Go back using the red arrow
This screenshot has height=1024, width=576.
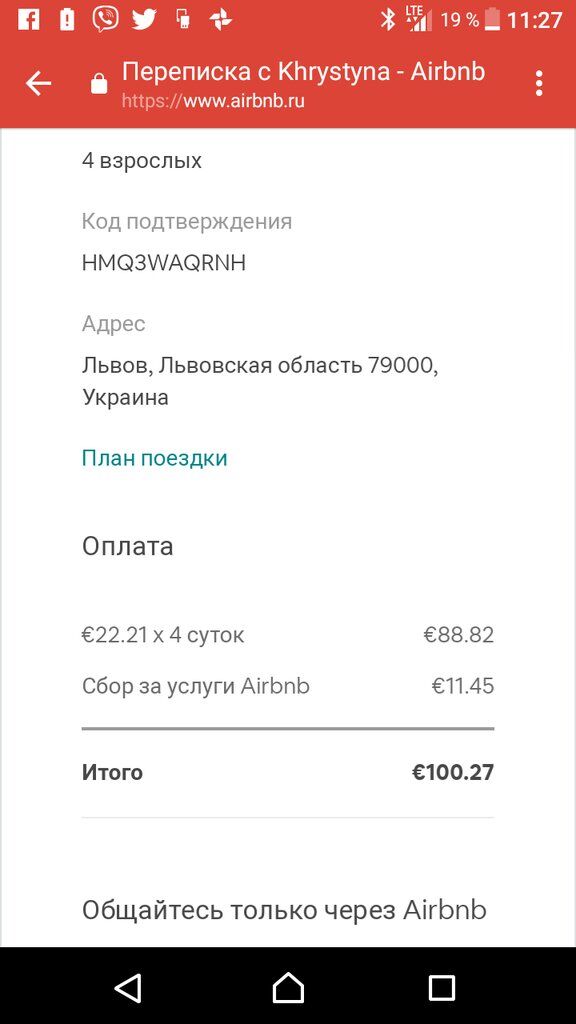click(x=37, y=84)
